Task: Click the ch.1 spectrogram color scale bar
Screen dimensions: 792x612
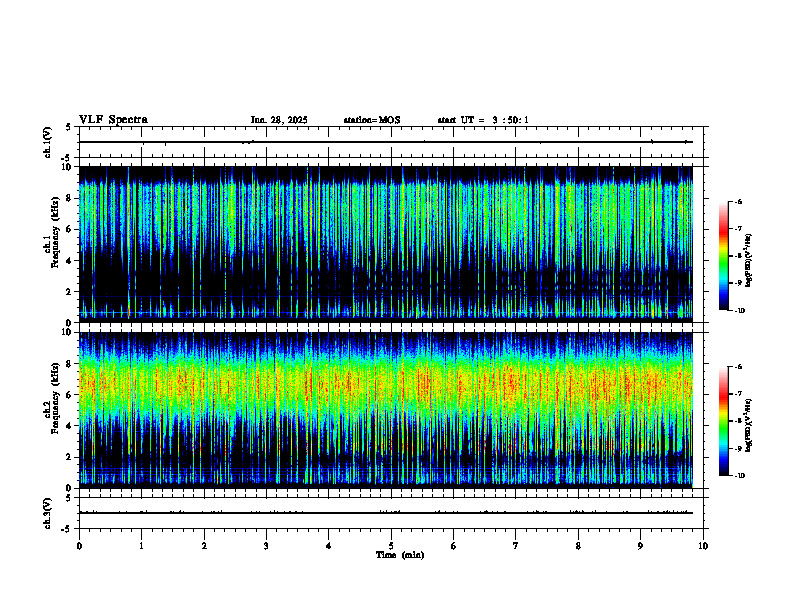Action: point(723,256)
